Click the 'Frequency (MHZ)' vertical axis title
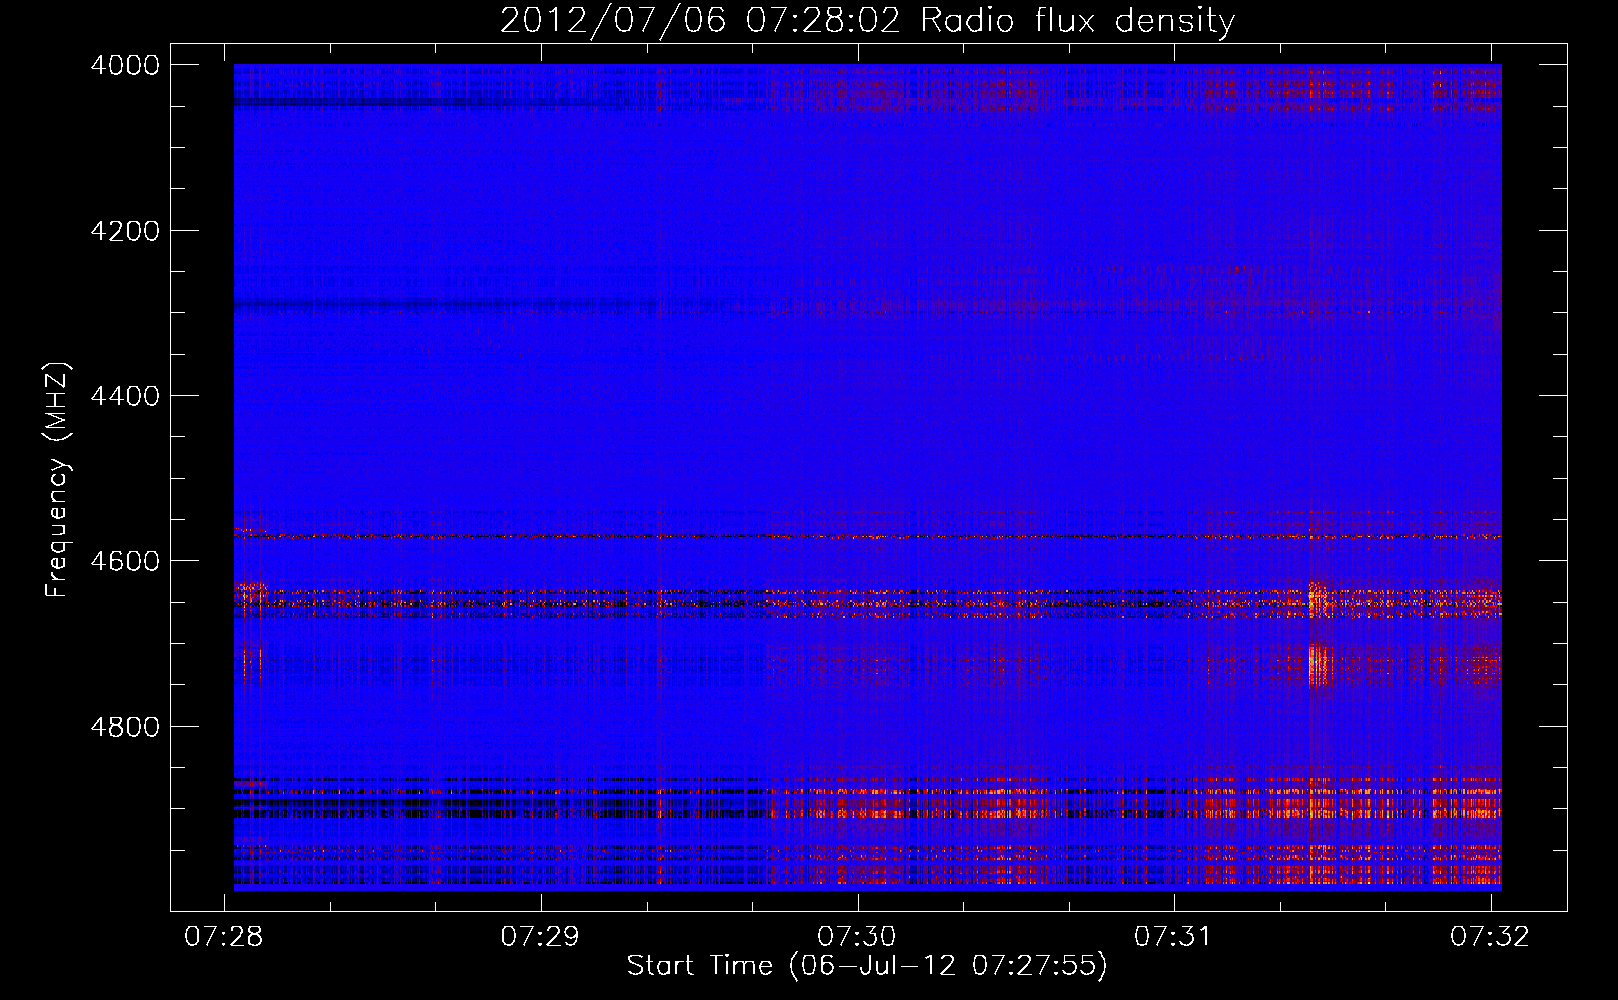Image resolution: width=1618 pixels, height=1000 pixels. click(x=57, y=480)
